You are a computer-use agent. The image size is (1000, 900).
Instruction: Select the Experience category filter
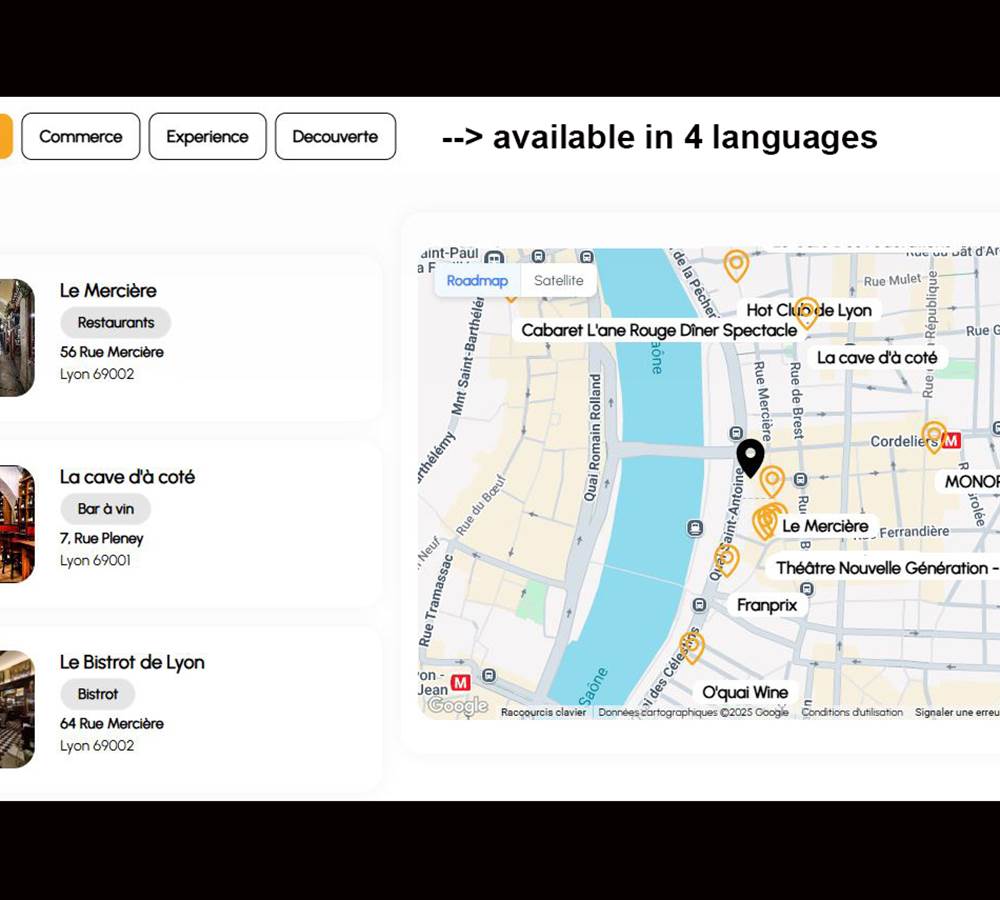pos(207,137)
